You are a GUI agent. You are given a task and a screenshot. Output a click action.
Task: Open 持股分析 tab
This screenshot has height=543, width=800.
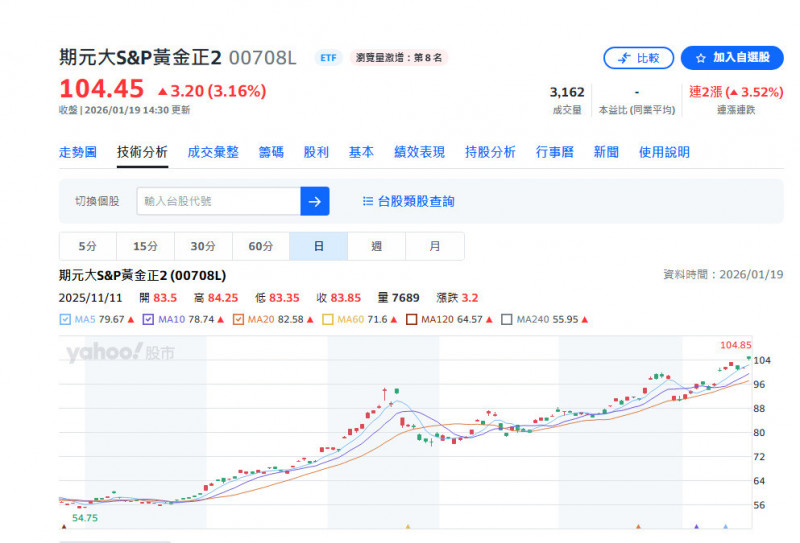tap(490, 152)
